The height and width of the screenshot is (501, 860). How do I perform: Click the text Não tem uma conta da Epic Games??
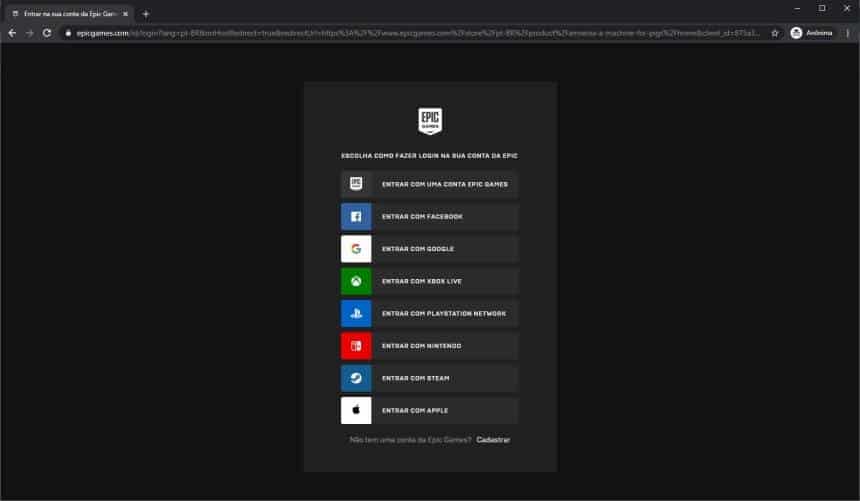[410, 440]
